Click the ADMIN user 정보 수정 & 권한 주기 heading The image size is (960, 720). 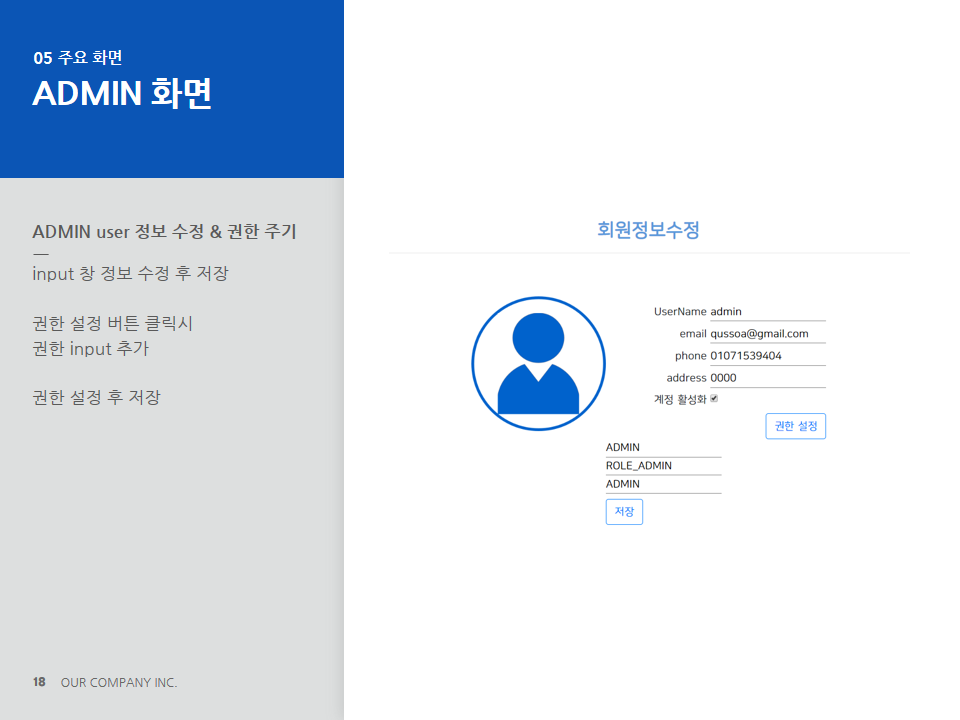pyautogui.click(x=164, y=232)
